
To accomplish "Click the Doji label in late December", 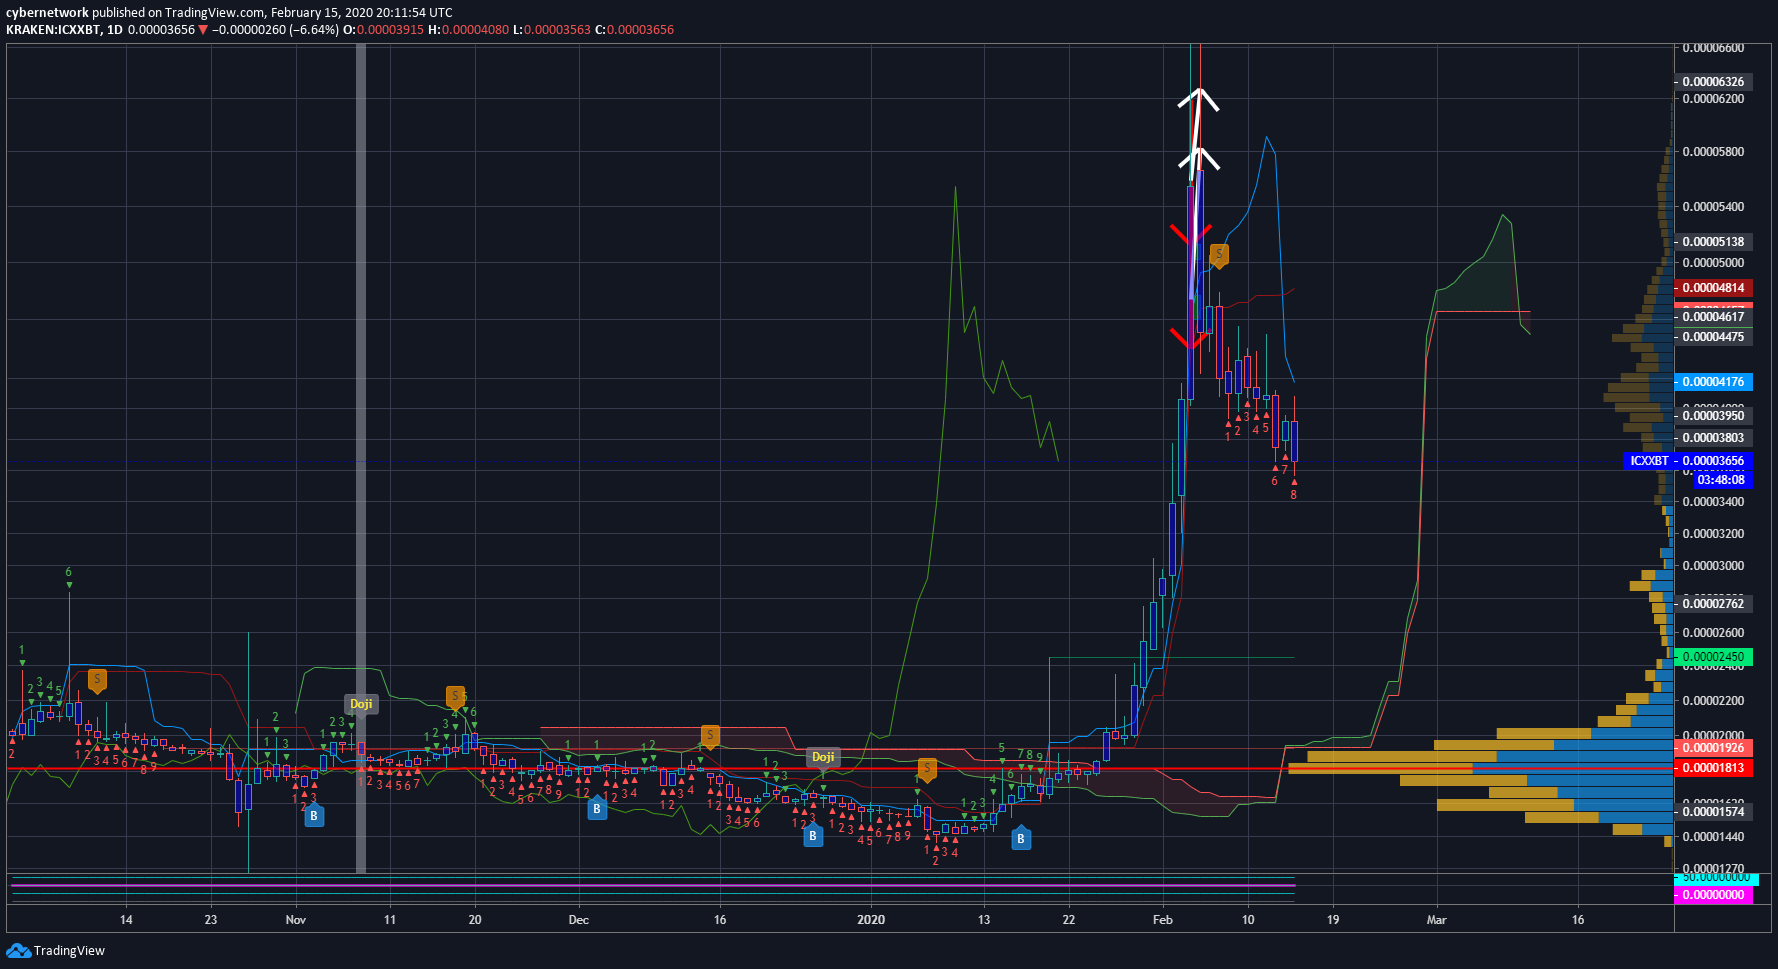I will click(823, 757).
